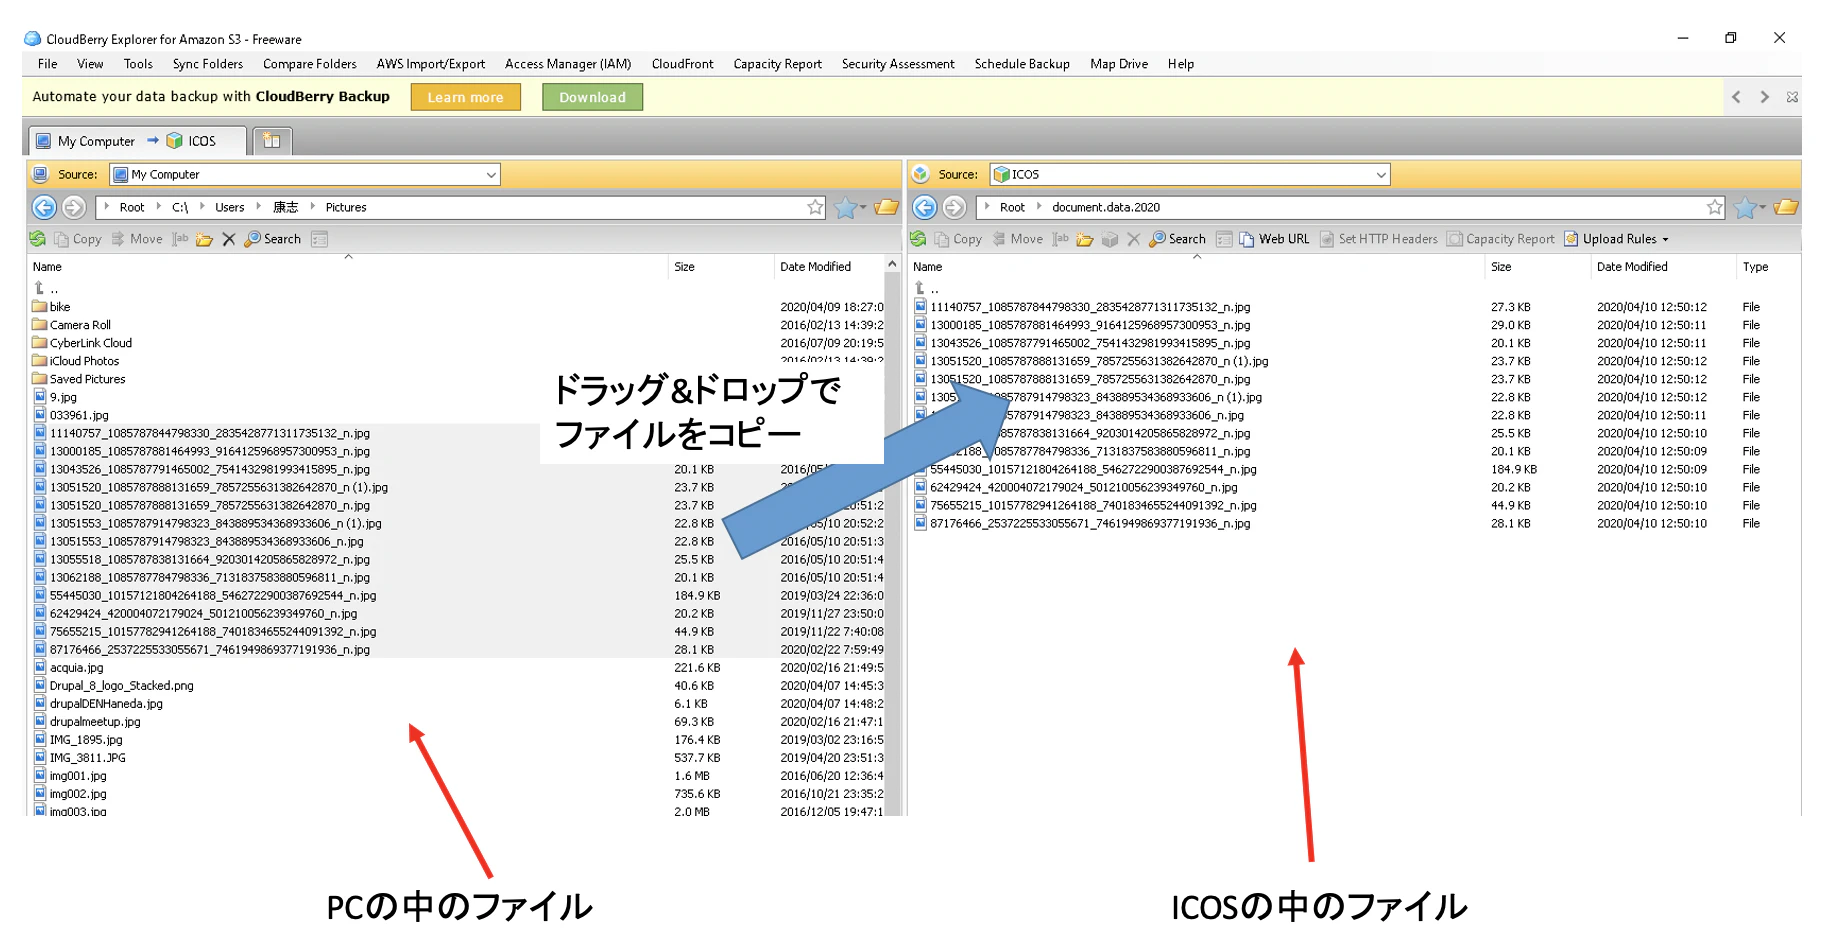
Task: Expand the Upload Rules dropdown
Action: 1666,240
